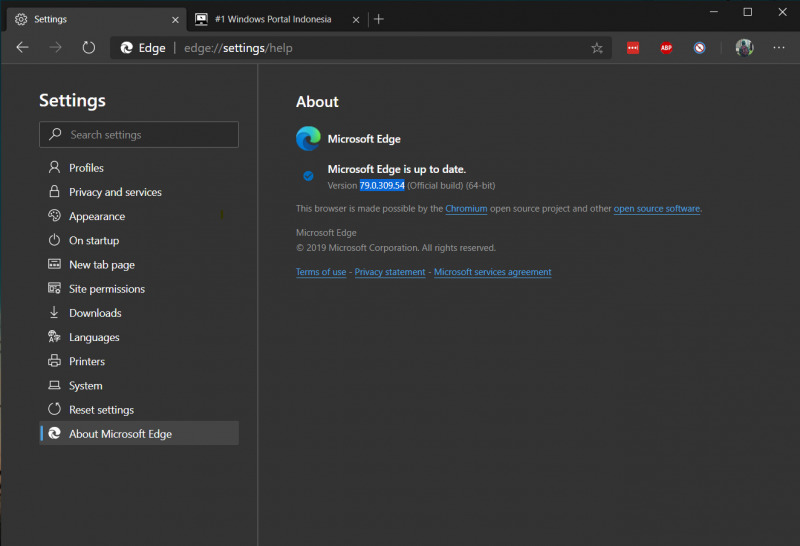Open the red LastPass extension icon
This screenshot has width=800, height=546.
click(x=633, y=48)
